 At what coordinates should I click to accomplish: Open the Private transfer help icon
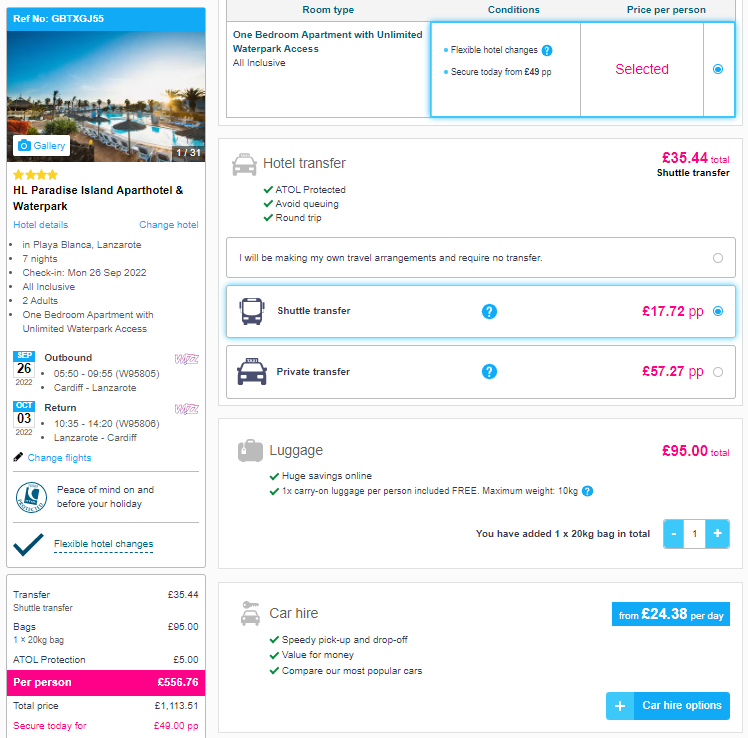point(489,371)
